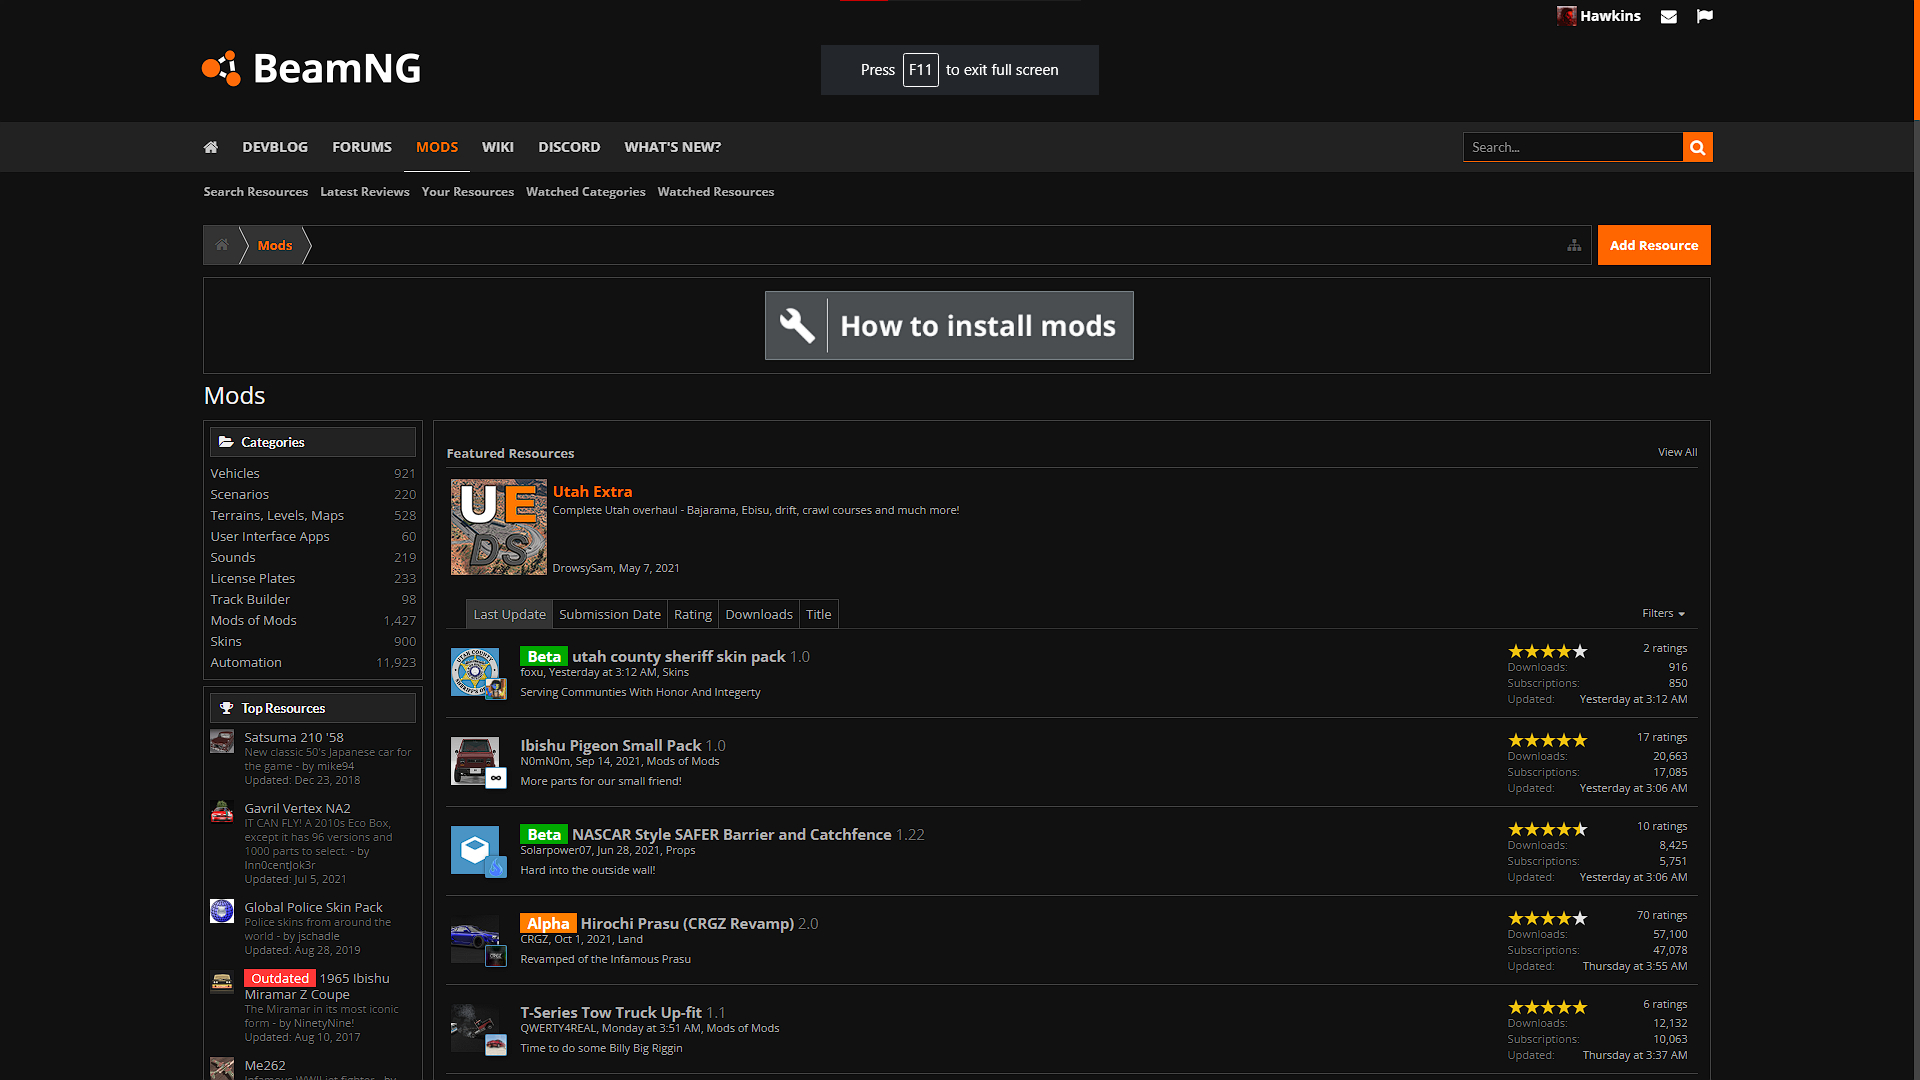Expand the Filters dropdown

1663,613
